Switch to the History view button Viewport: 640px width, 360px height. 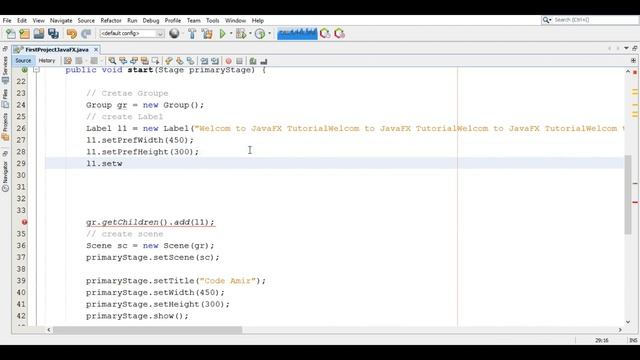[x=47, y=60]
